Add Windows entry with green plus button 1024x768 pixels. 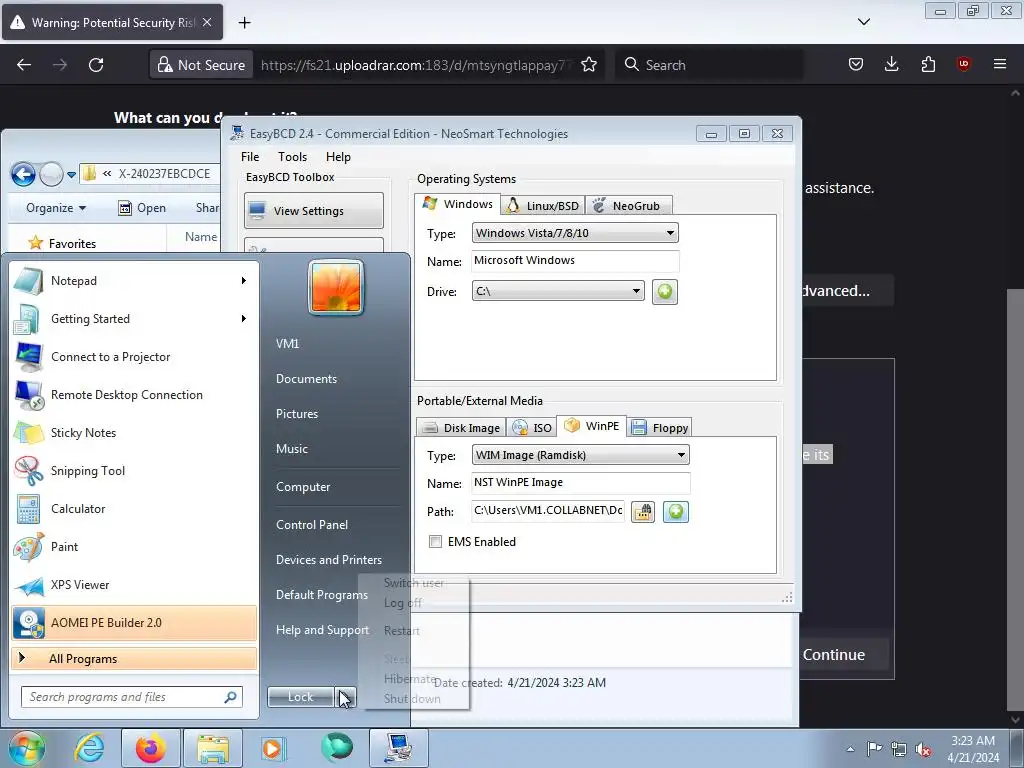click(x=665, y=291)
